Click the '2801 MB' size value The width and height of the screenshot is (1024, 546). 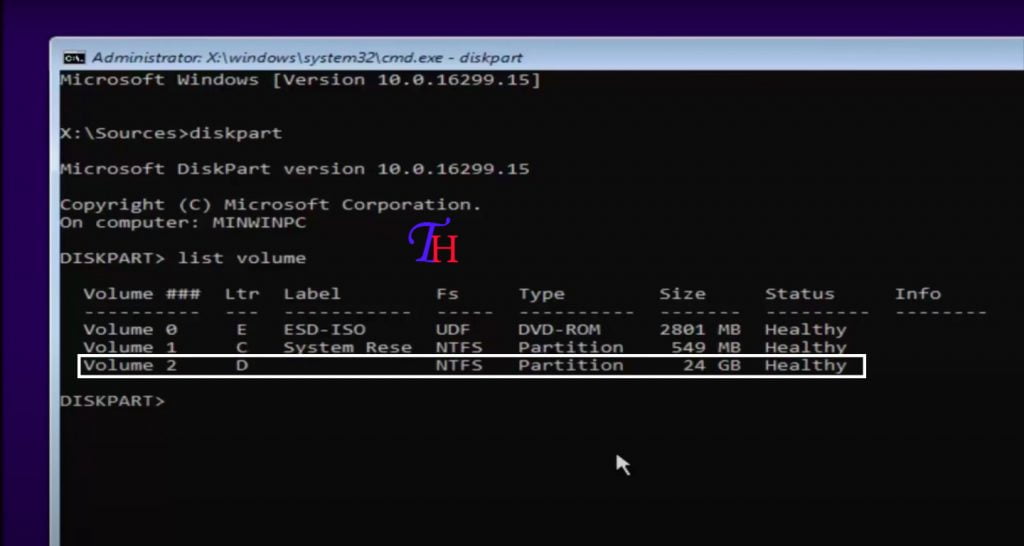coord(700,329)
